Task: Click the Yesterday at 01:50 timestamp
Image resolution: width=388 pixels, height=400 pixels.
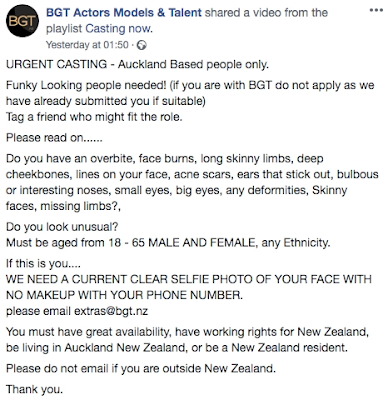Action: (x=87, y=45)
